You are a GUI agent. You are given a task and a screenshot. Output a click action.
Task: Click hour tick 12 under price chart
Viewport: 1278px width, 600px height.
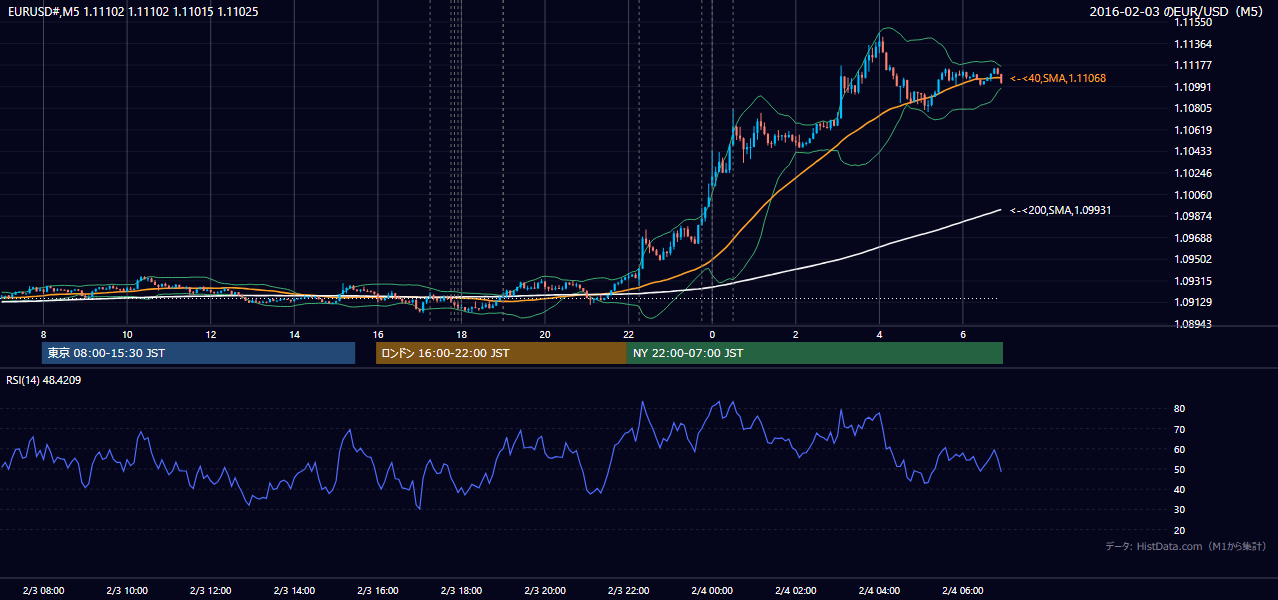pyautogui.click(x=210, y=334)
